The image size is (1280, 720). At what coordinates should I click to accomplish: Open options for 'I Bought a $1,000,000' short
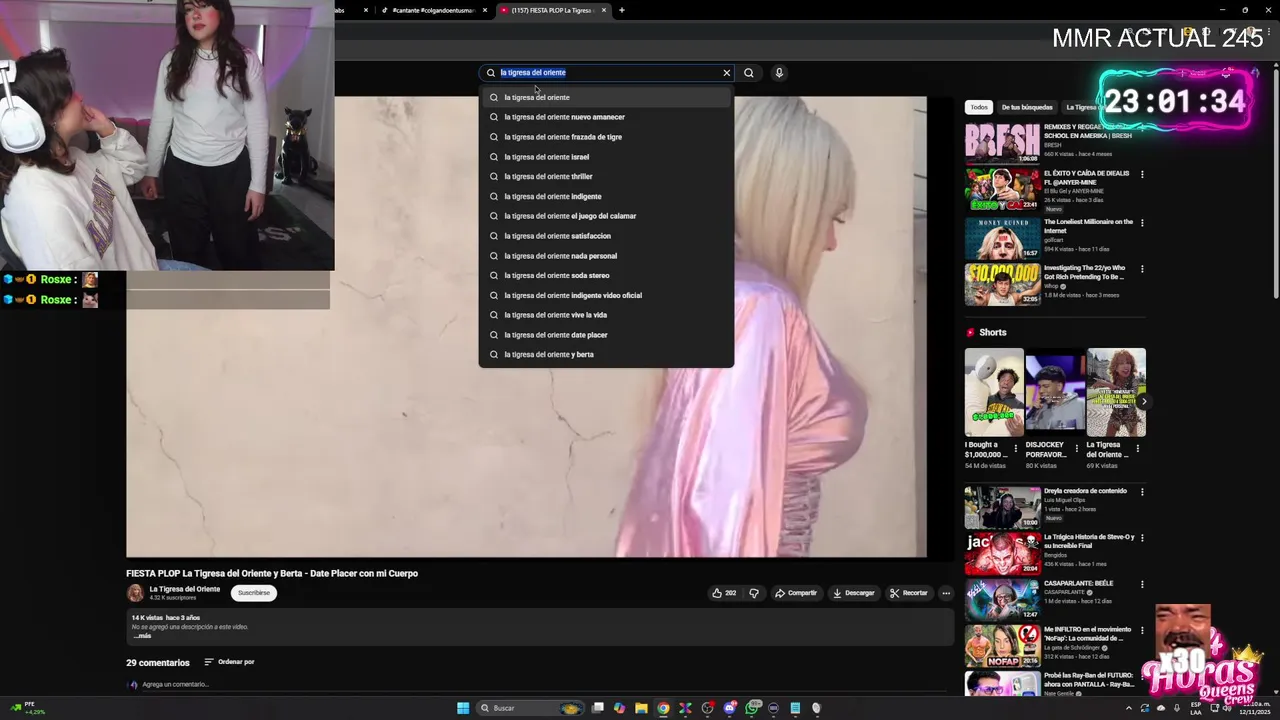1015,448
